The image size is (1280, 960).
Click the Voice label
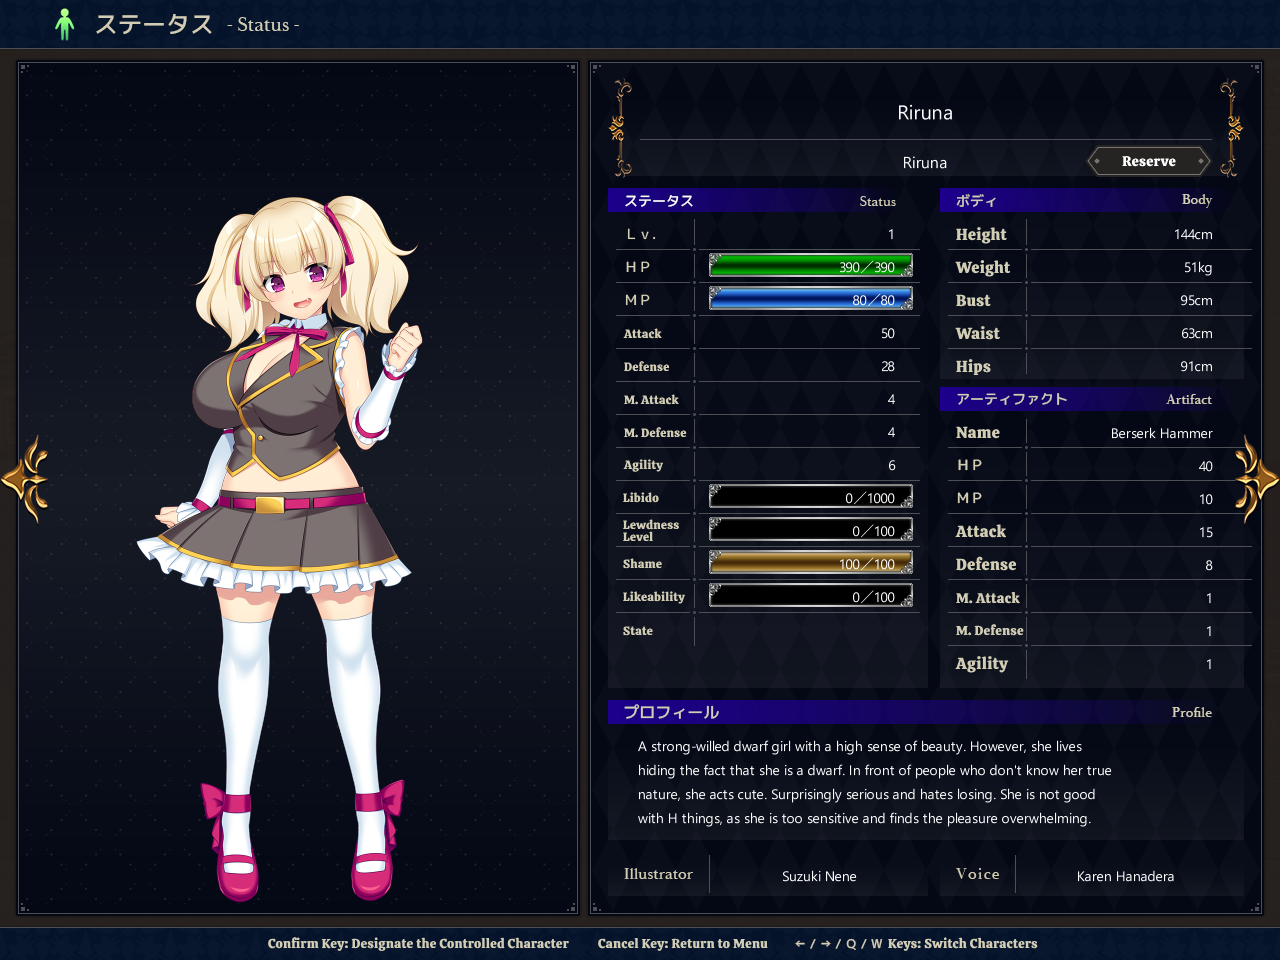pyautogui.click(x=978, y=874)
